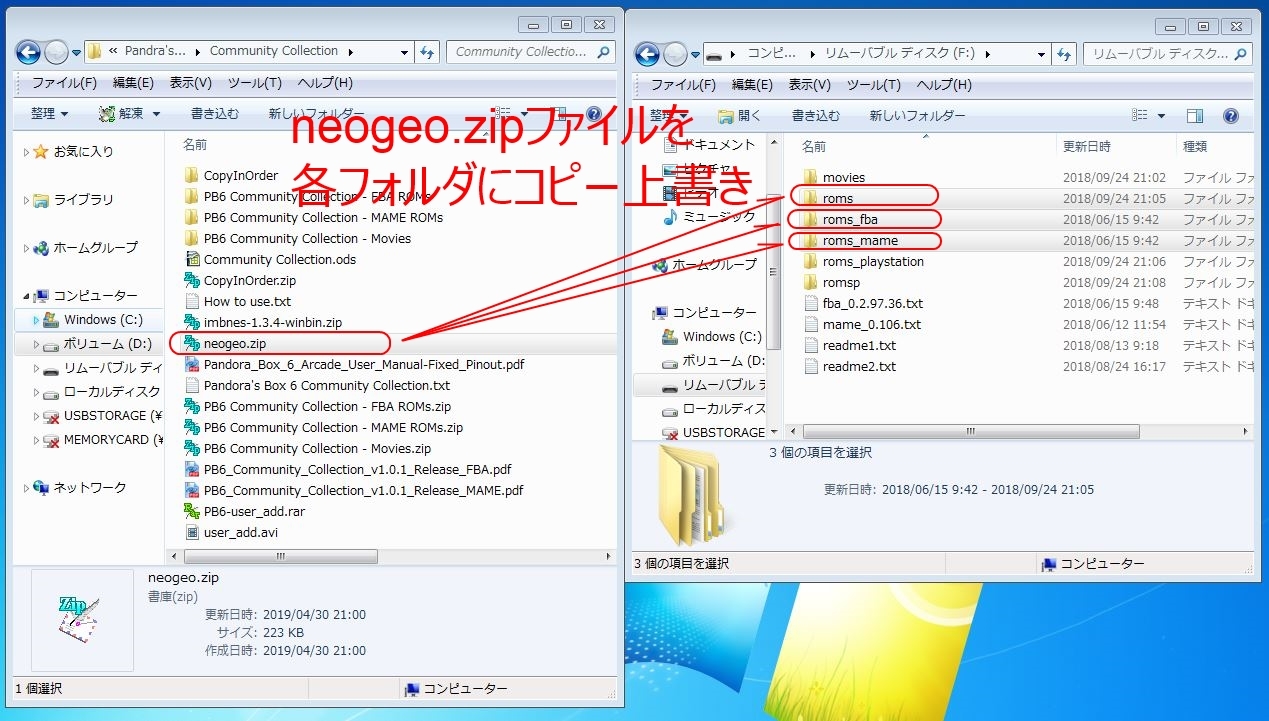Open the 整理 dropdown in Community Collection window

pyautogui.click(x=49, y=114)
